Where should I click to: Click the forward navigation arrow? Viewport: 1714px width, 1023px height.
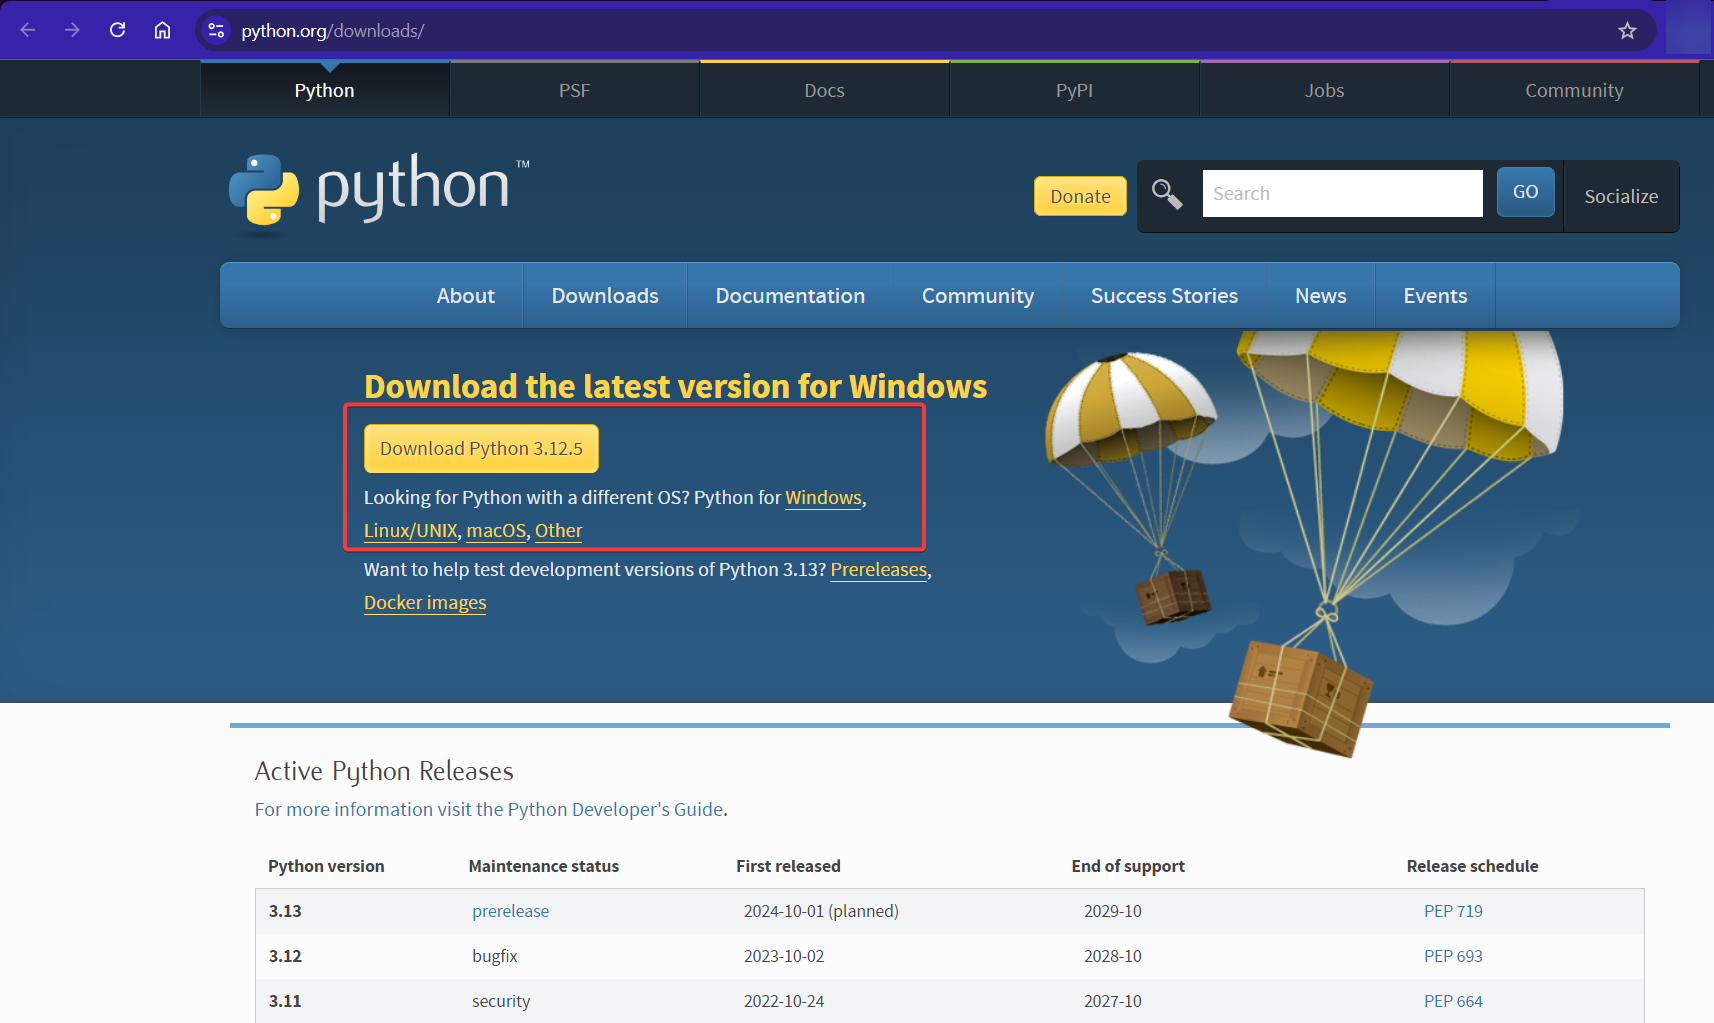coord(72,30)
